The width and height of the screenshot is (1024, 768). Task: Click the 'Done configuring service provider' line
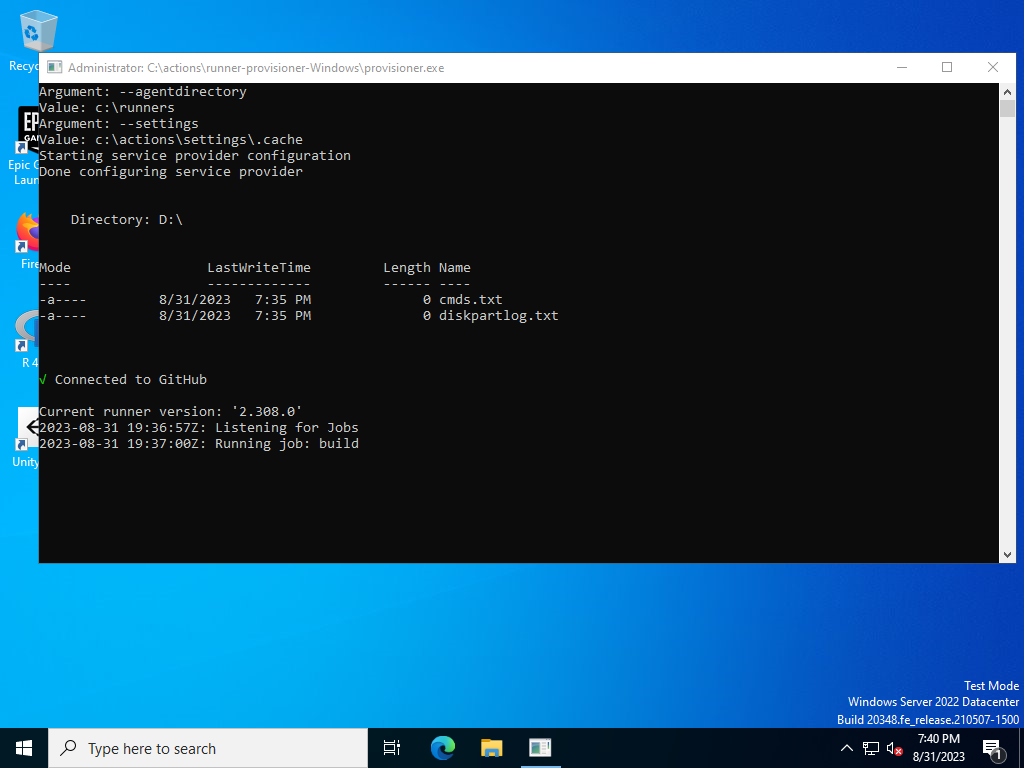click(x=170, y=172)
